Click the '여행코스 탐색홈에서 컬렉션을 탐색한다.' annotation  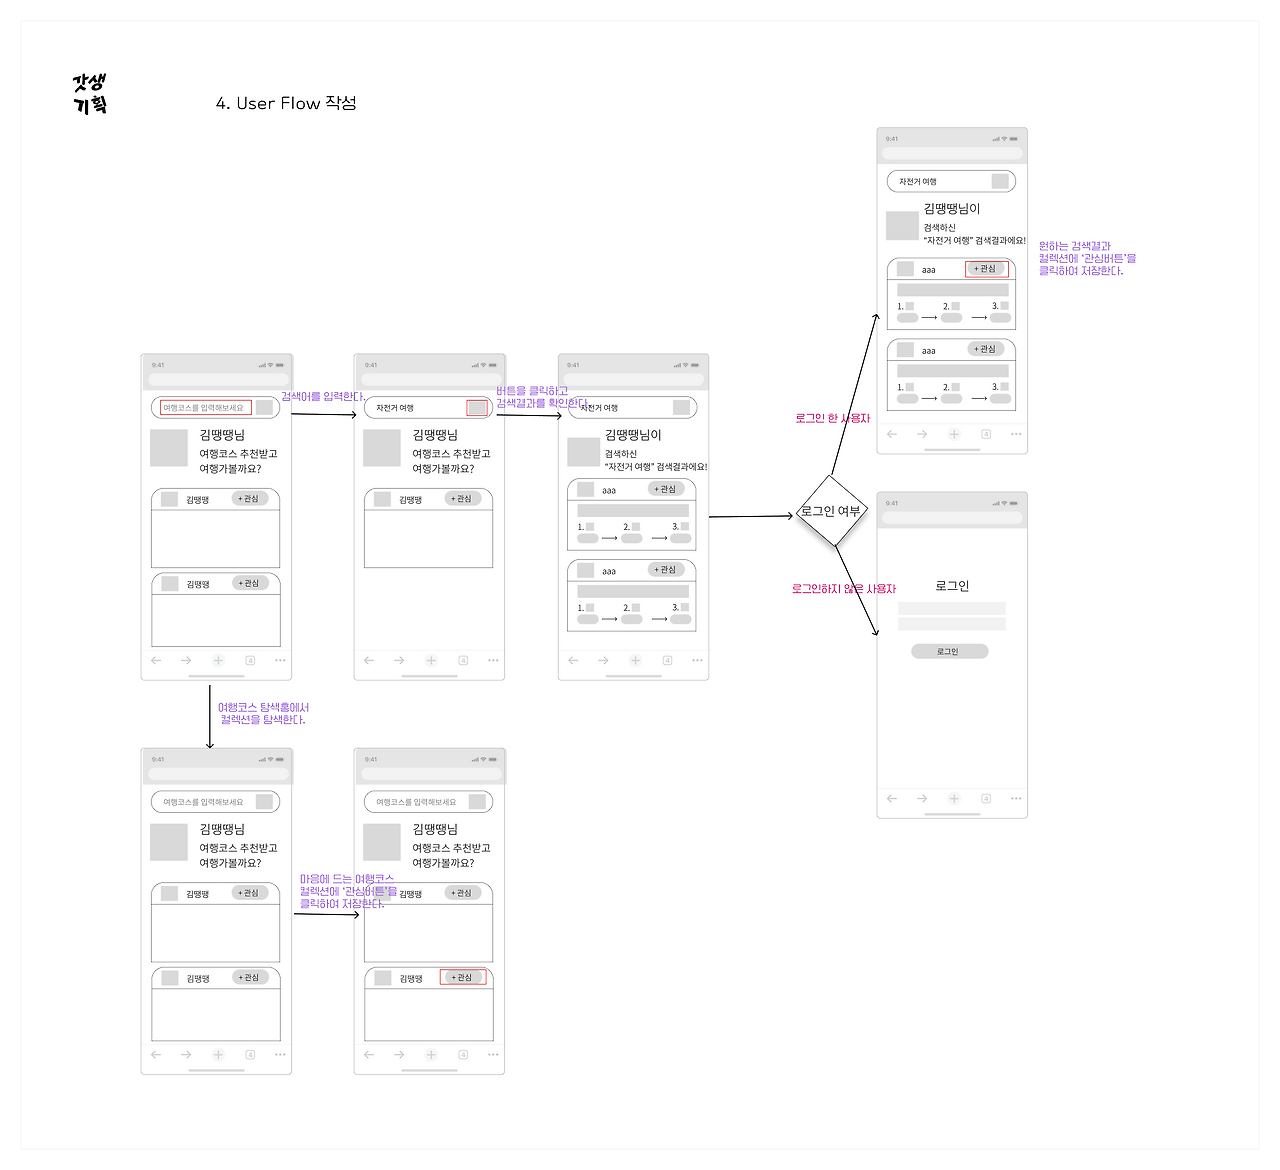coord(263,713)
